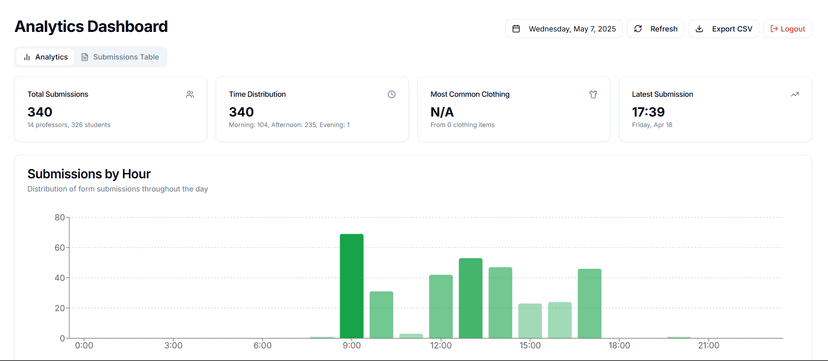Click the 17:00 bar in the chart
Viewport: 828px width, 361px height.
coord(590,303)
